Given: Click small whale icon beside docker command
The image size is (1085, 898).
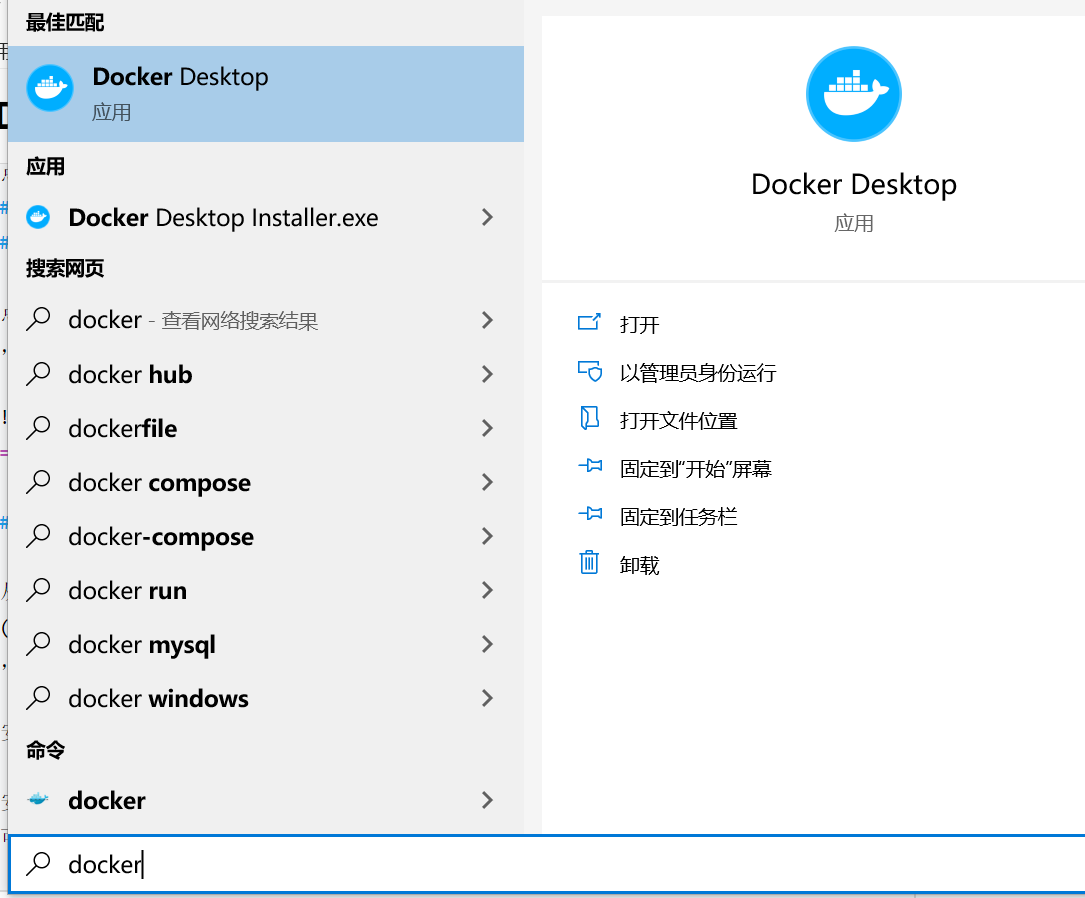Looking at the screenshot, I should click(38, 800).
